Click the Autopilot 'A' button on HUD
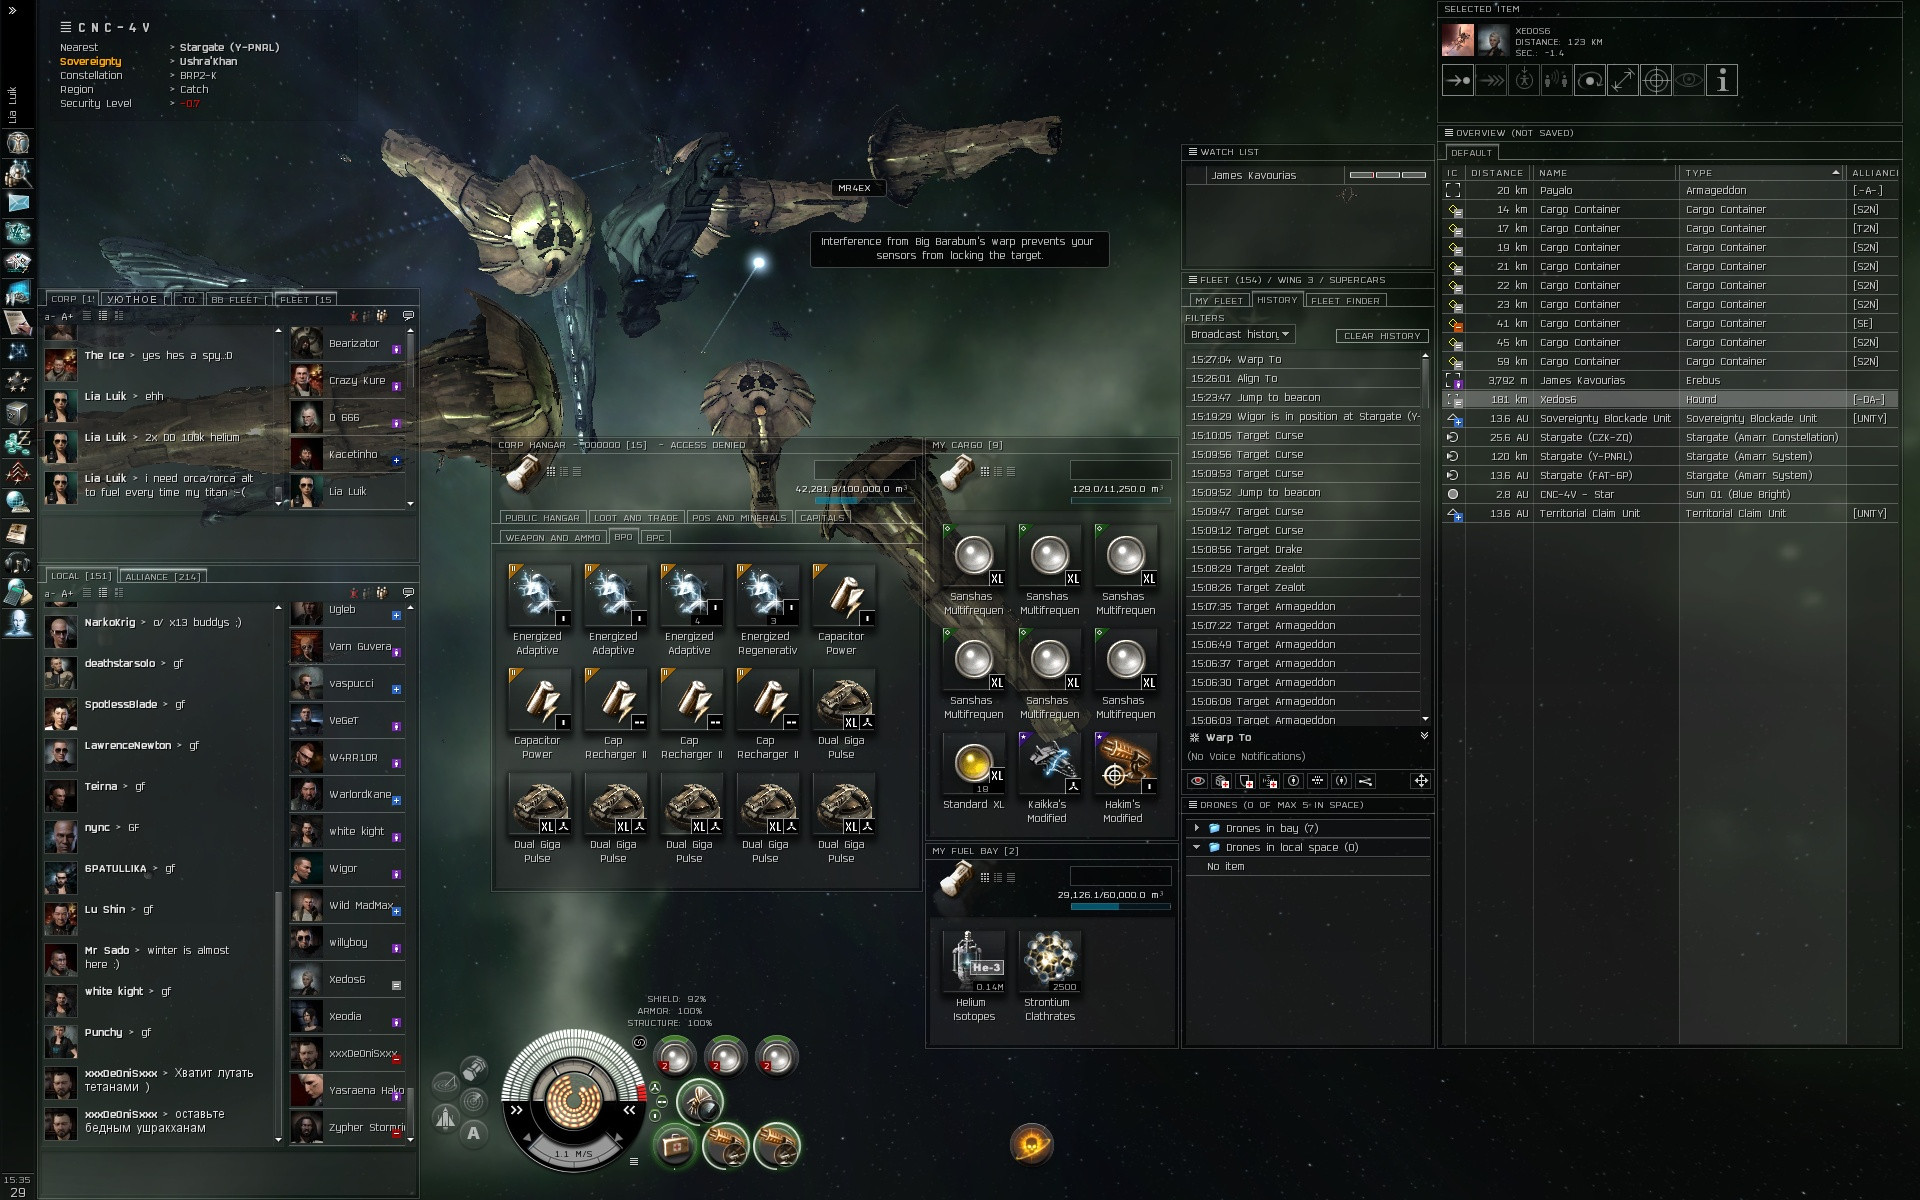1920x1200 pixels. click(x=474, y=1133)
